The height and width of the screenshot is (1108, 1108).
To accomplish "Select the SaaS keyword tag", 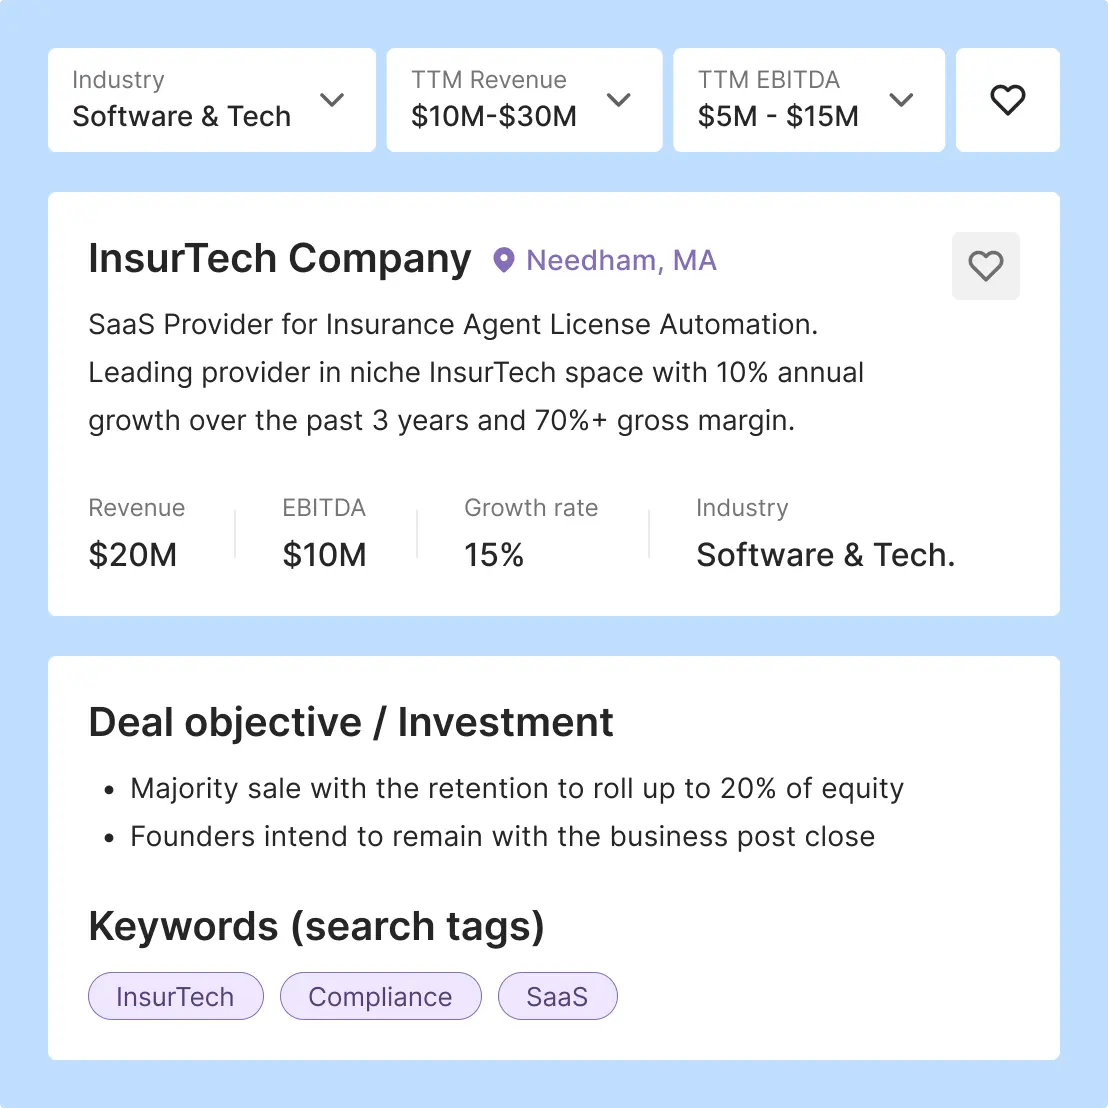I will click(x=557, y=996).
